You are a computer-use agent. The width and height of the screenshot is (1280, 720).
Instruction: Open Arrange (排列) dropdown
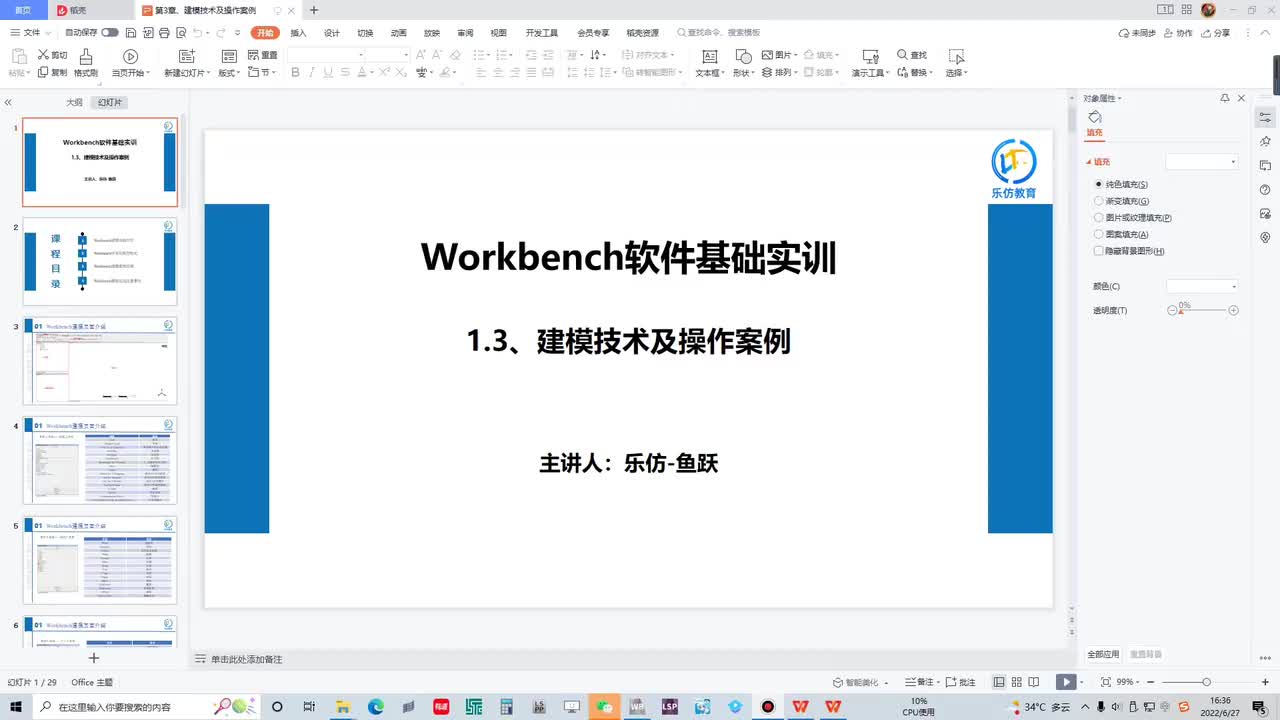(x=780, y=72)
